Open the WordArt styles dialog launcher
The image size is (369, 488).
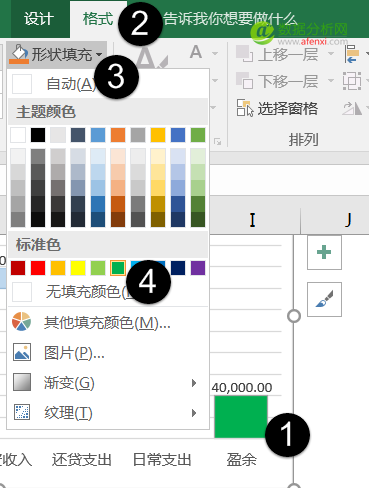click(x=218, y=142)
